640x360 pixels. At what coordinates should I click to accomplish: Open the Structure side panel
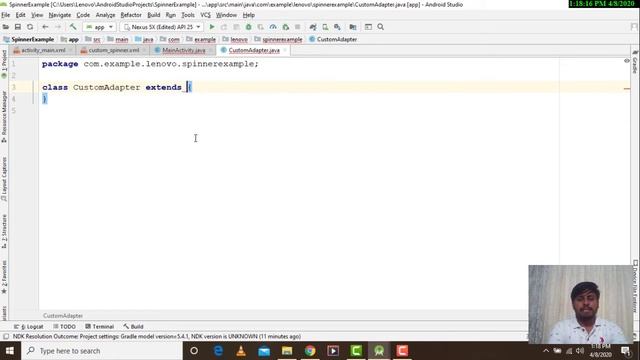point(4,232)
